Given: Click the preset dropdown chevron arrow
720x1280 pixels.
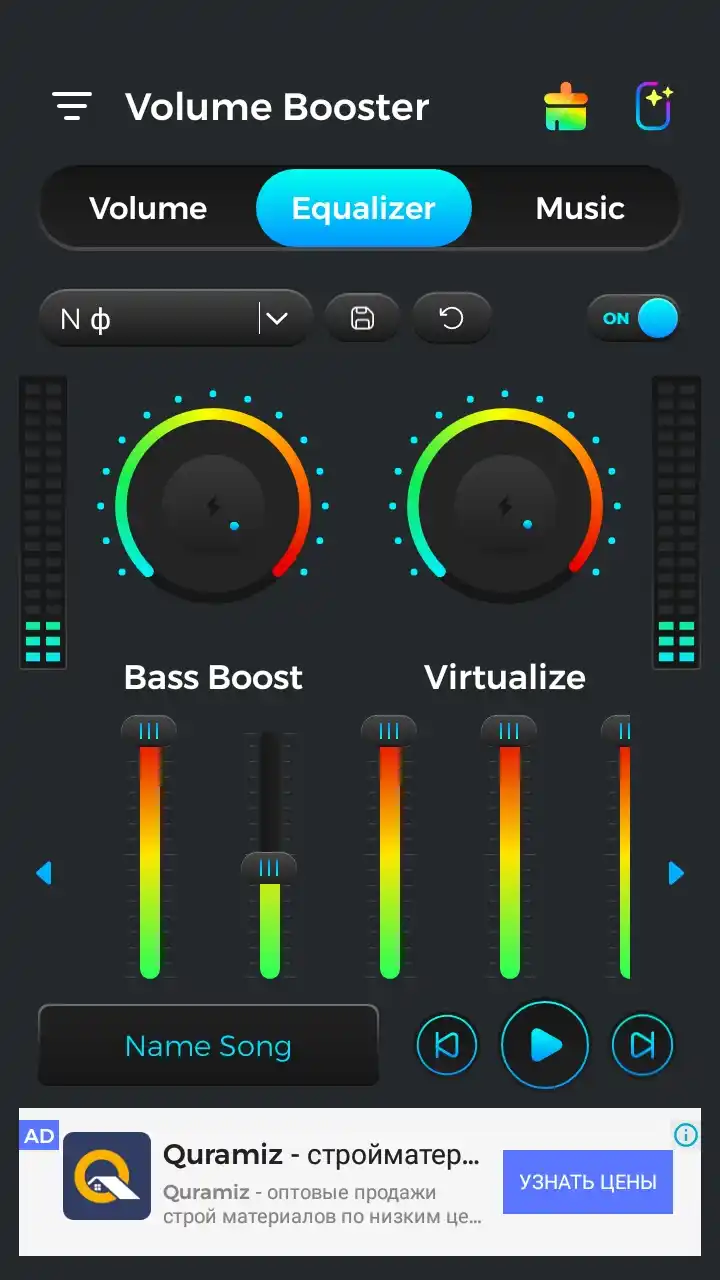Looking at the screenshot, I should pyautogui.click(x=277, y=319).
